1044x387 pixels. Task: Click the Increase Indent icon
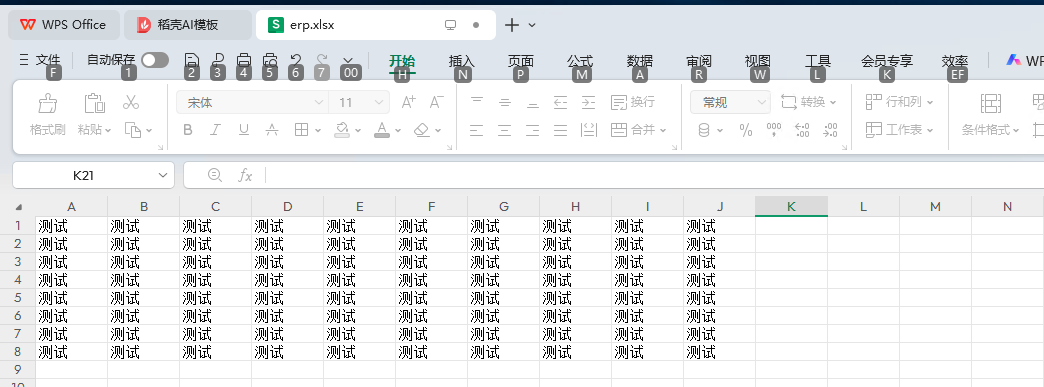pyautogui.click(x=589, y=102)
